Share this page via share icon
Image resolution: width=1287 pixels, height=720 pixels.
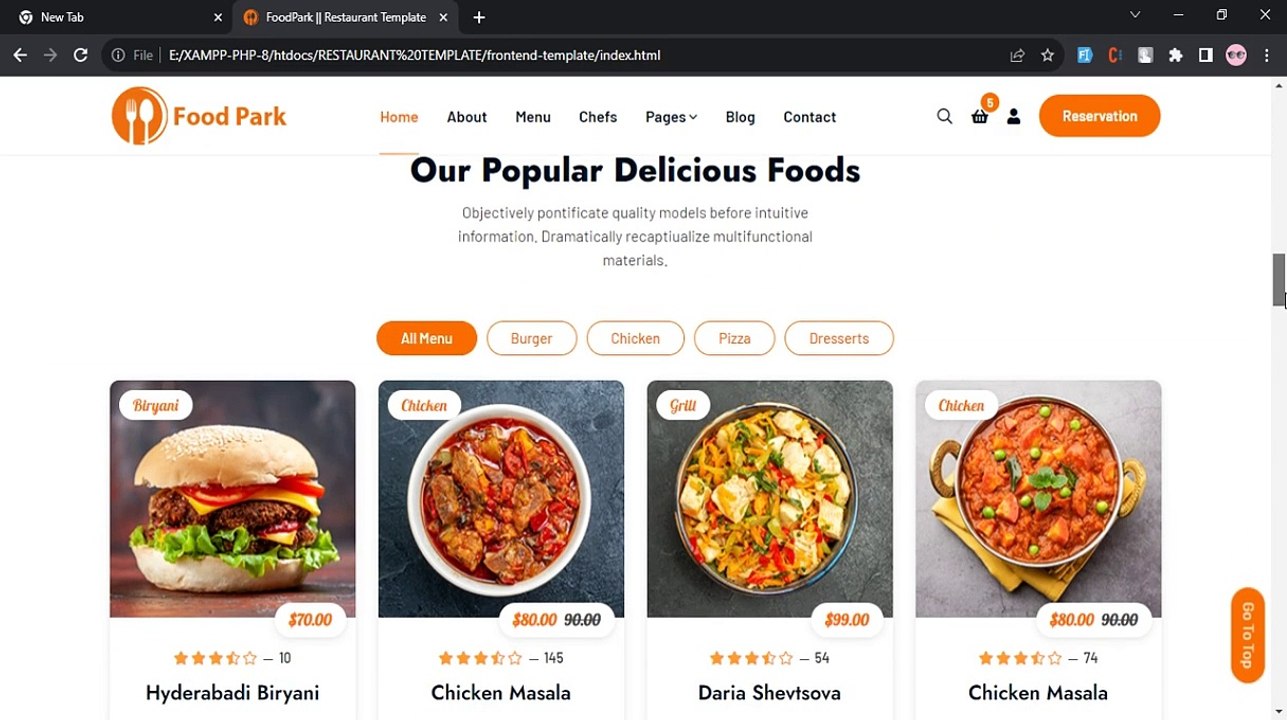click(1017, 55)
